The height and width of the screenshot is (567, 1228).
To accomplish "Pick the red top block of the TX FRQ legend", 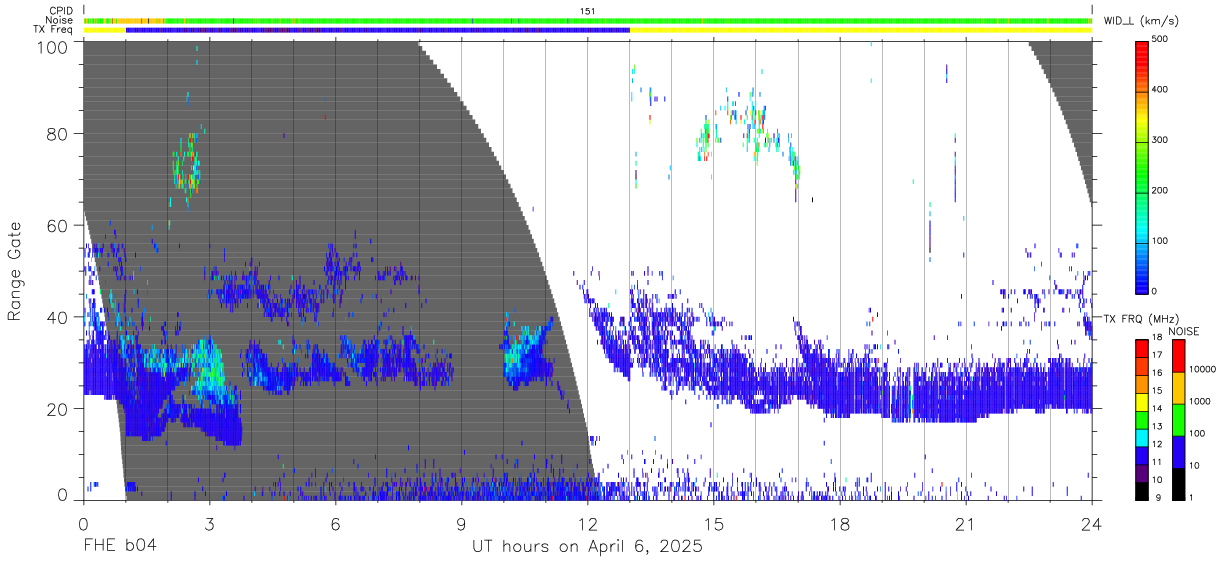I will pyautogui.click(x=1143, y=349).
